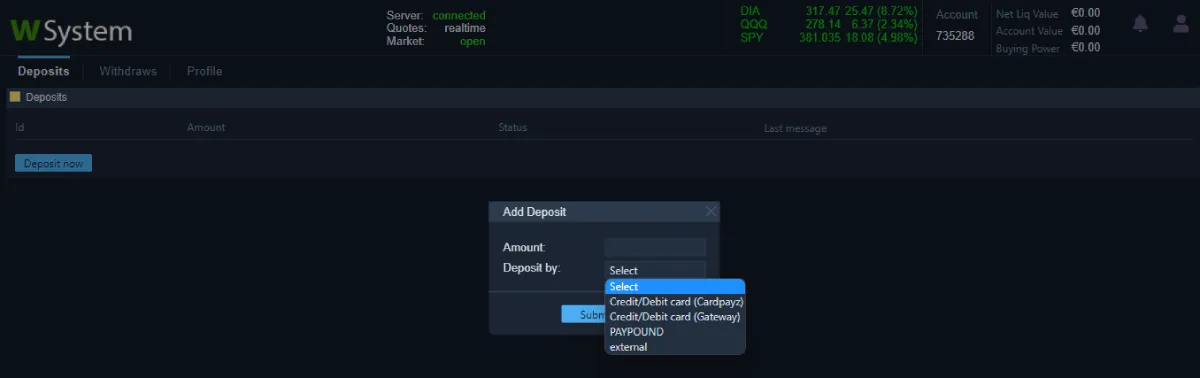Open the Deposit by dropdown
This screenshot has width=1200, height=378.
click(x=655, y=270)
